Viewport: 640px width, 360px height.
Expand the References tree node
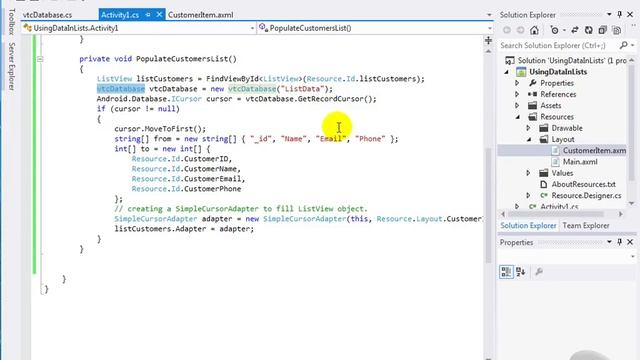[x=517, y=94]
